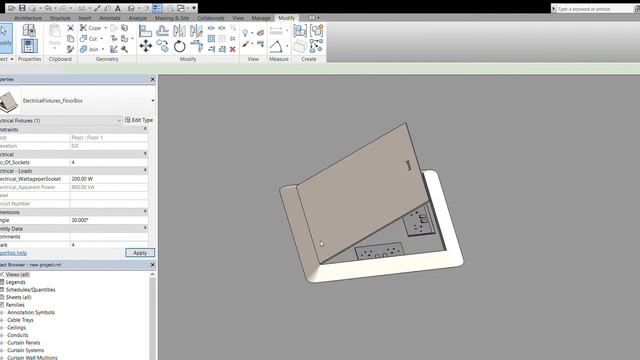640x360 pixels.
Task: Click the Join geometry tool
Action: tap(89, 49)
